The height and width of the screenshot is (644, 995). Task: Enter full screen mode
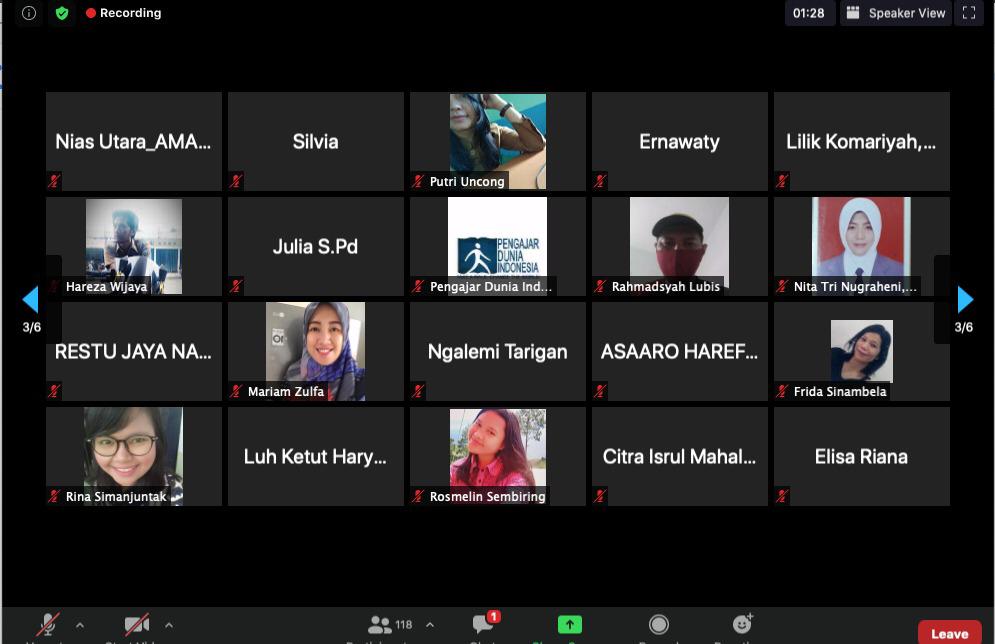click(967, 13)
